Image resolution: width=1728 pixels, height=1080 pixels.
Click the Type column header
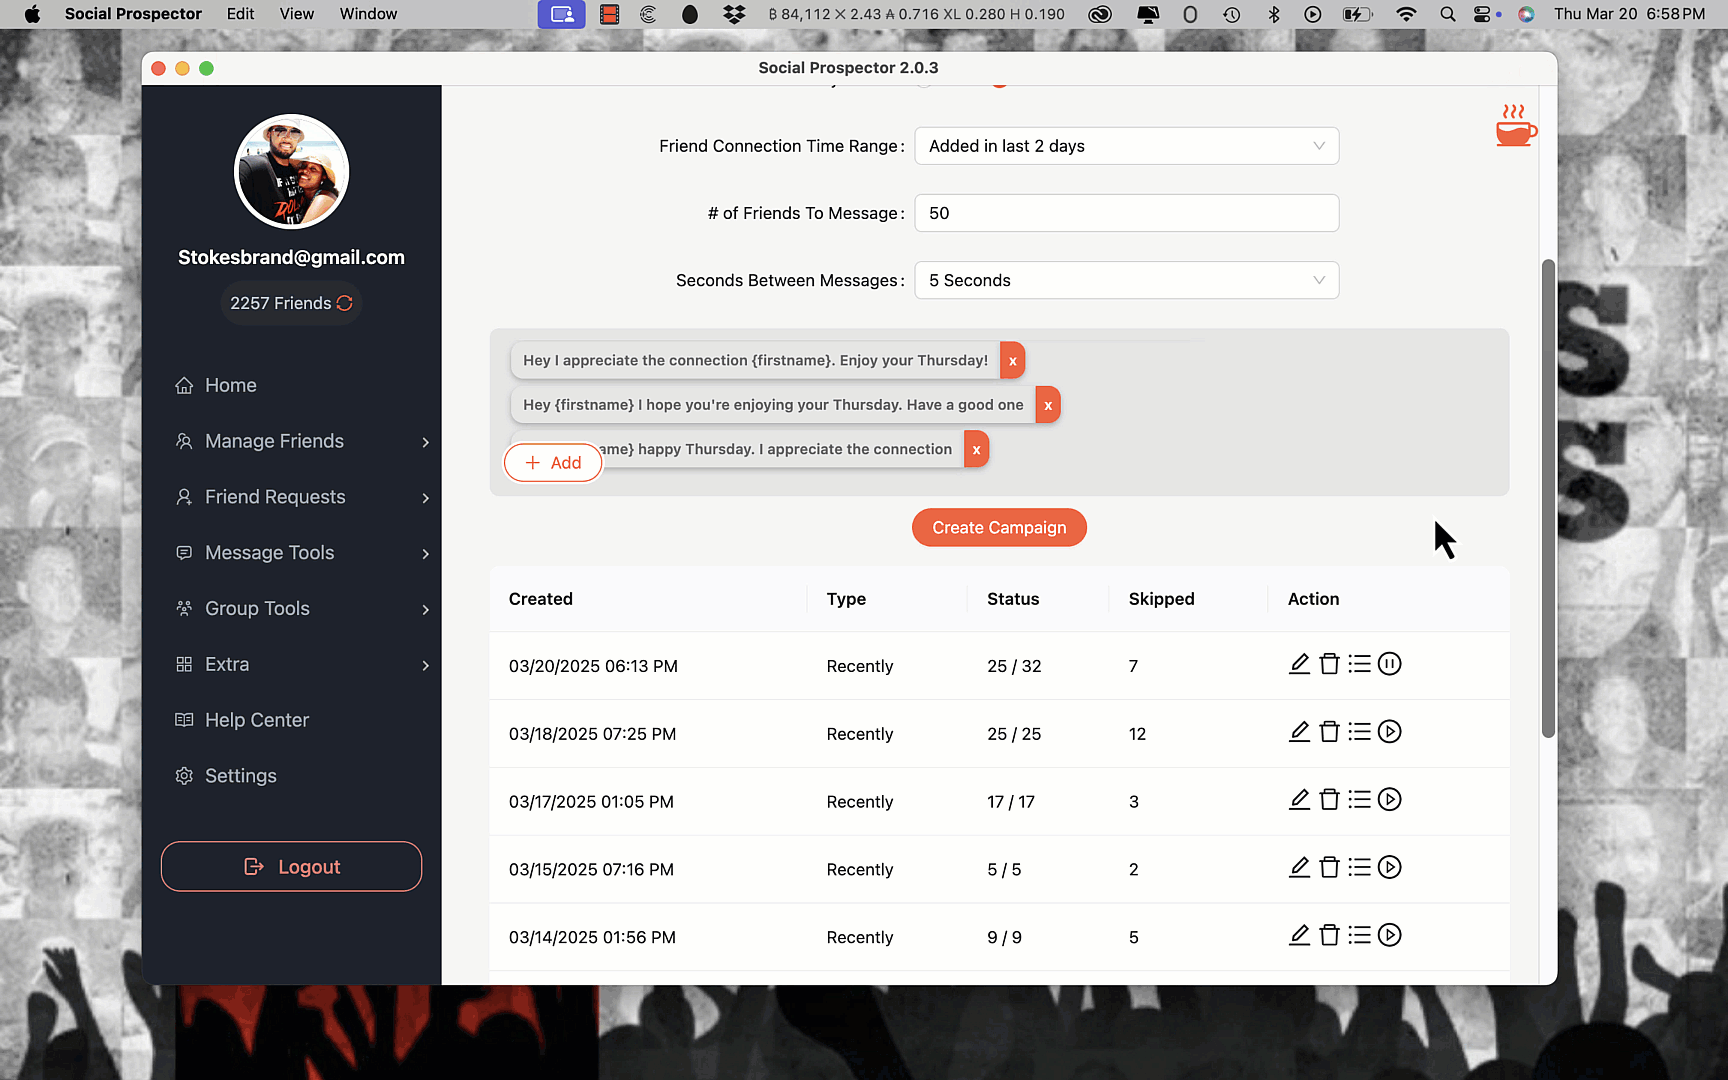pyautogui.click(x=846, y=599)
